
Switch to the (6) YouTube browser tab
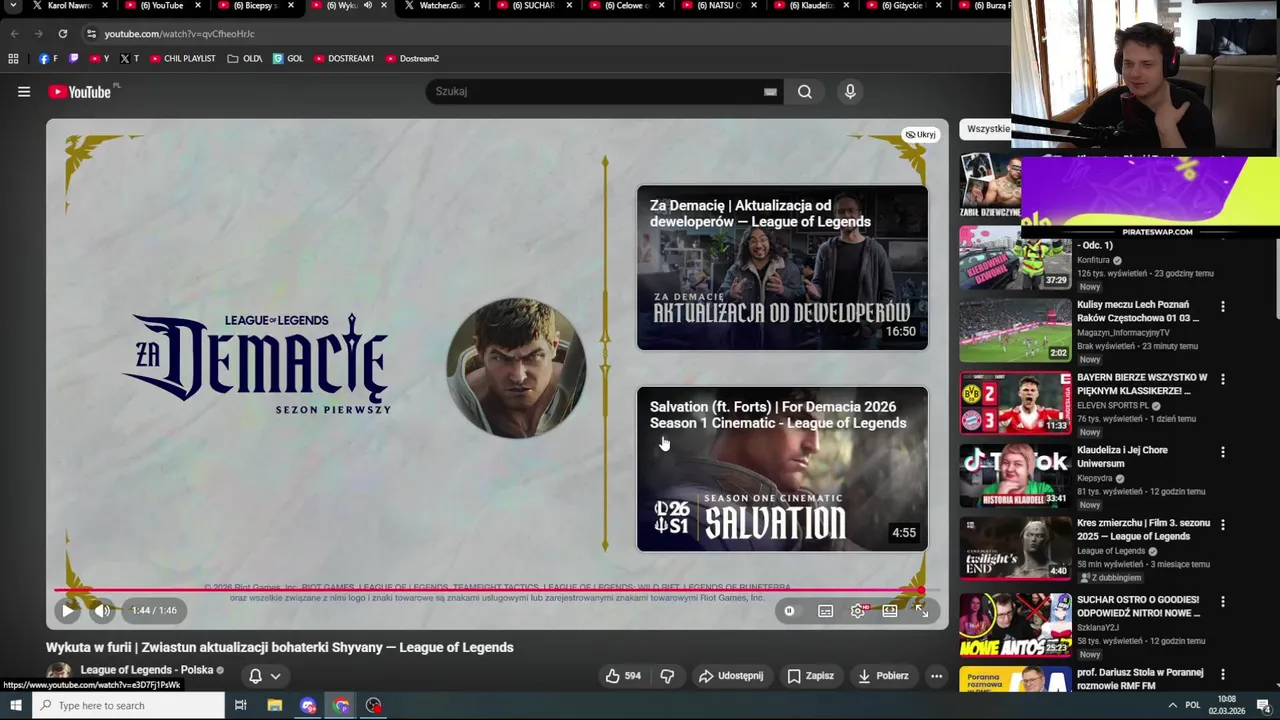tap(161, 6)
